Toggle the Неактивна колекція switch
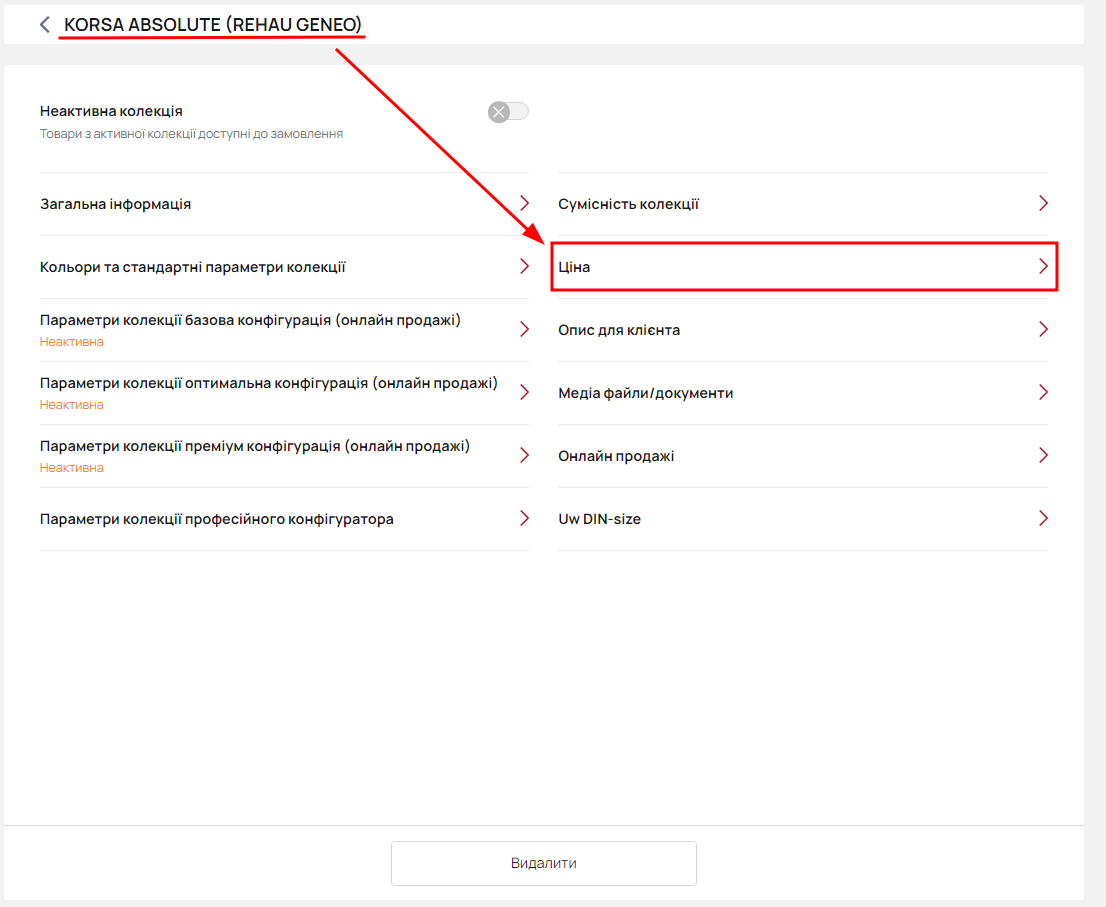The width and height of the screenshot is (1106, 907). click(x=508, y=111)
